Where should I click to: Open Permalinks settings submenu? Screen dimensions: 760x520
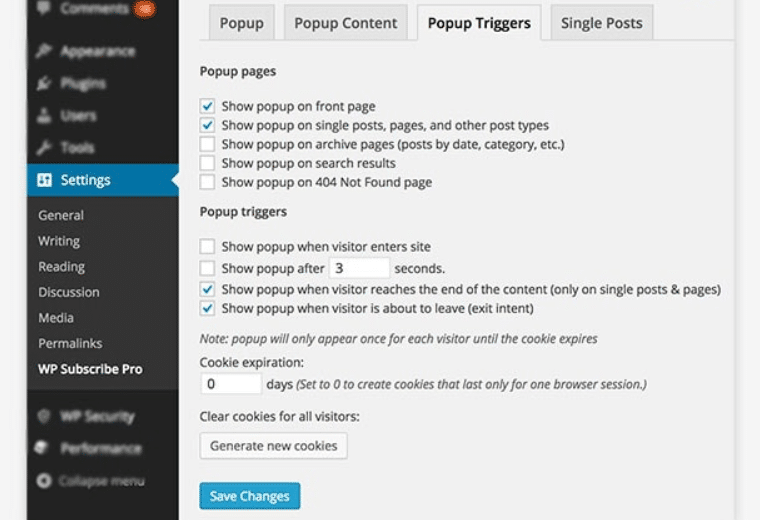tap(70, 343)
